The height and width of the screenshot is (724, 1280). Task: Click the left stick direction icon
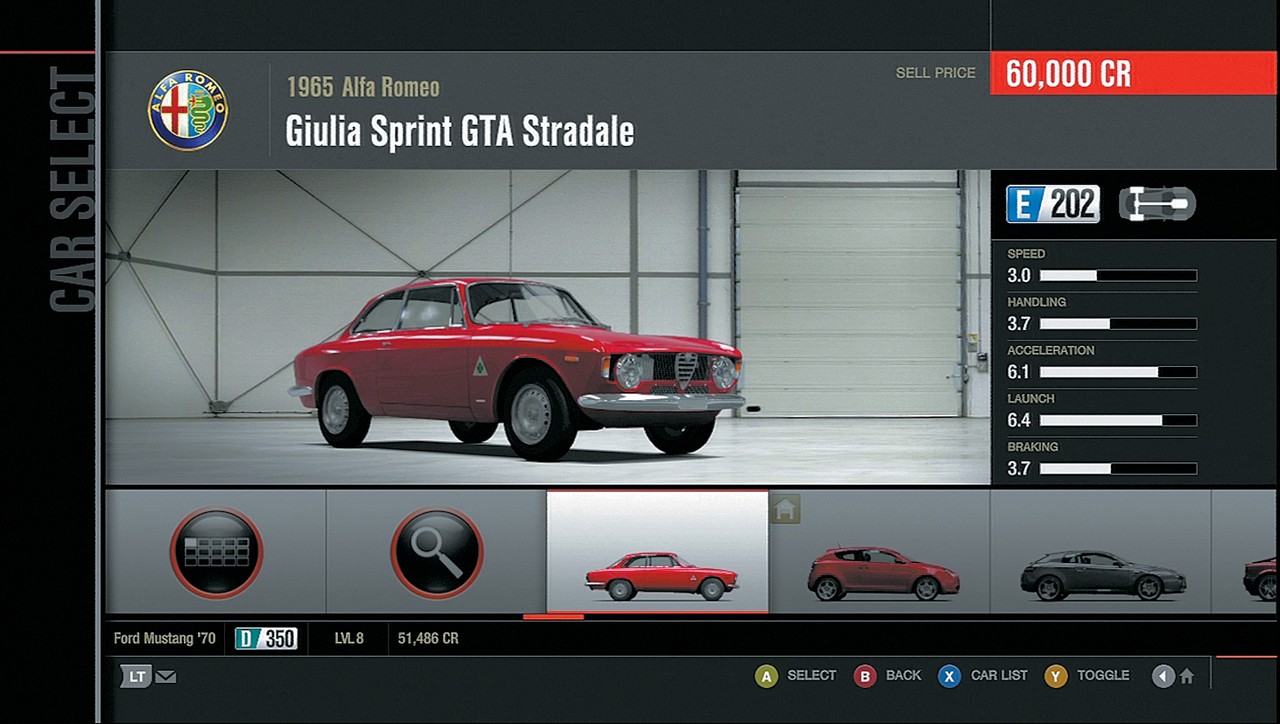tap(1162, 677)
